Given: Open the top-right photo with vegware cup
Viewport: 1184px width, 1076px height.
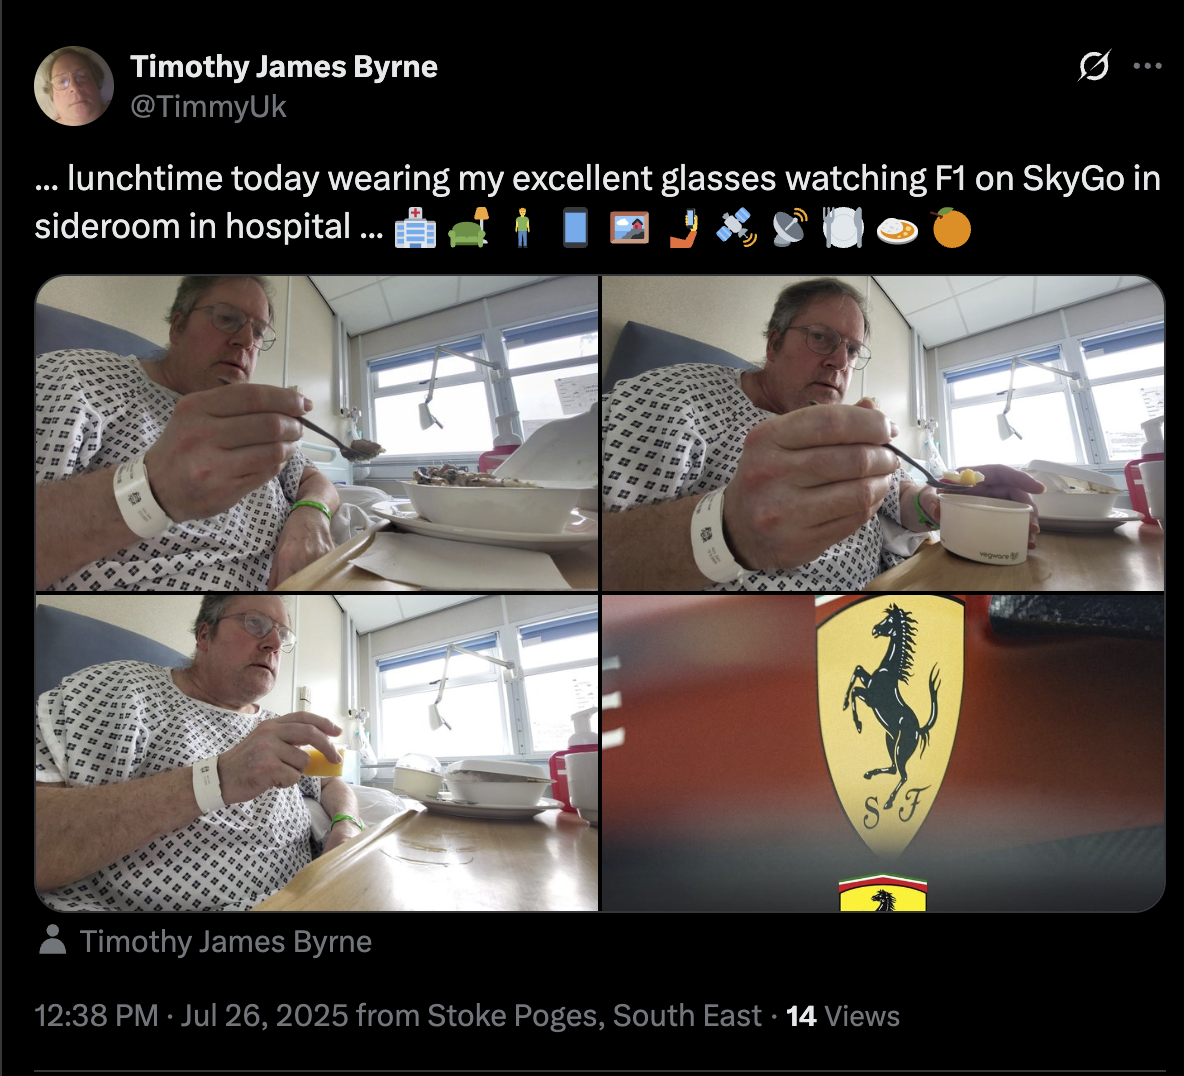Looking at the screenshot, I should pyautogui.click(x=883, y=433).
